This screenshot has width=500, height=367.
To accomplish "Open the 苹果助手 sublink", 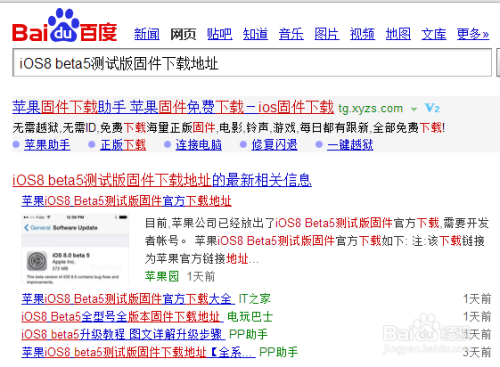I will [47, 145].
